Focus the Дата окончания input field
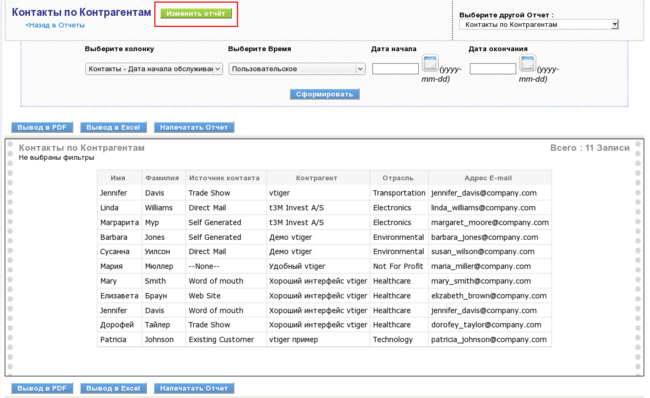 (x=493, y=68)
